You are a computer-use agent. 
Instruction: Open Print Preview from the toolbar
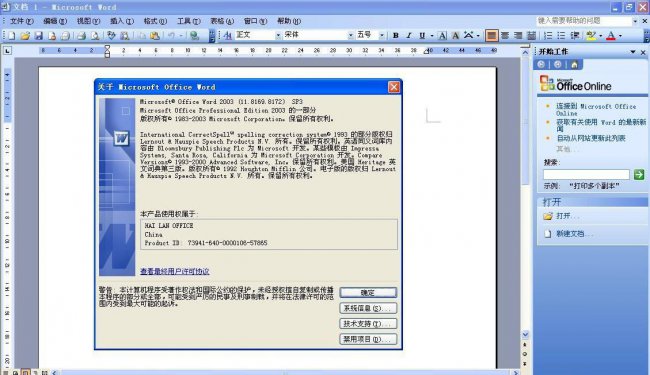(x=95, y=36)
